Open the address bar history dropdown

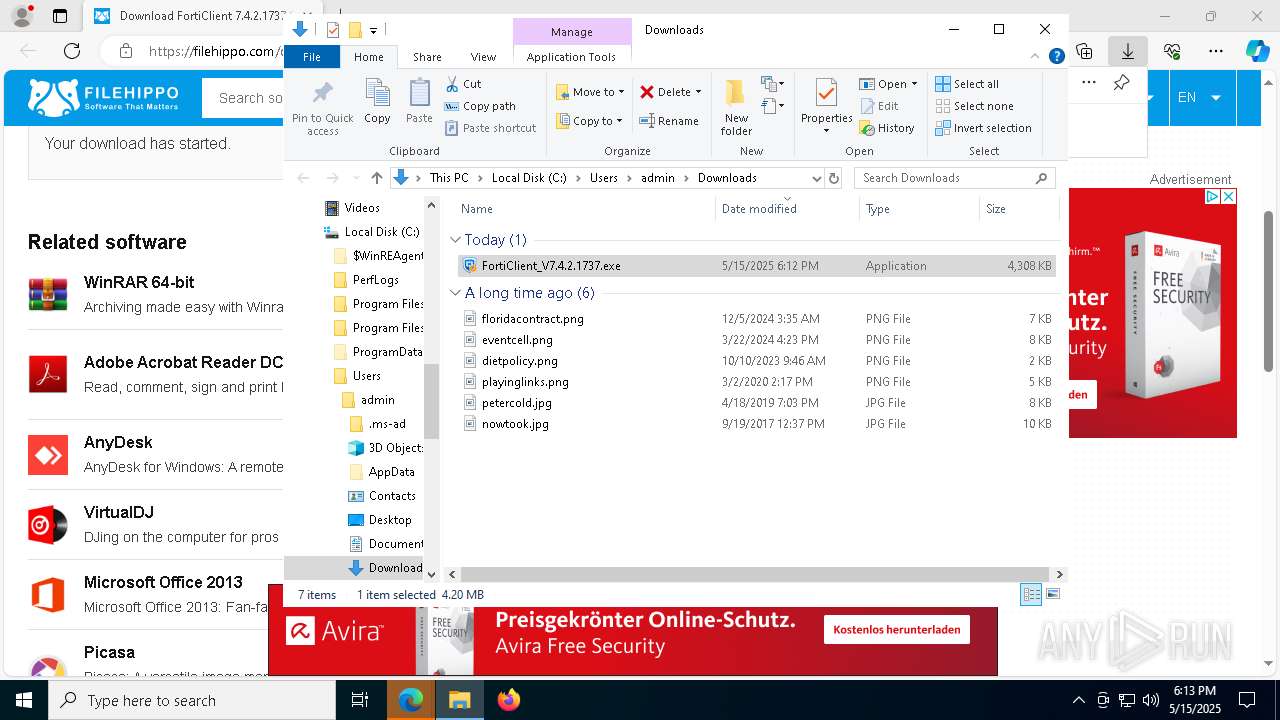coord(816,178)
